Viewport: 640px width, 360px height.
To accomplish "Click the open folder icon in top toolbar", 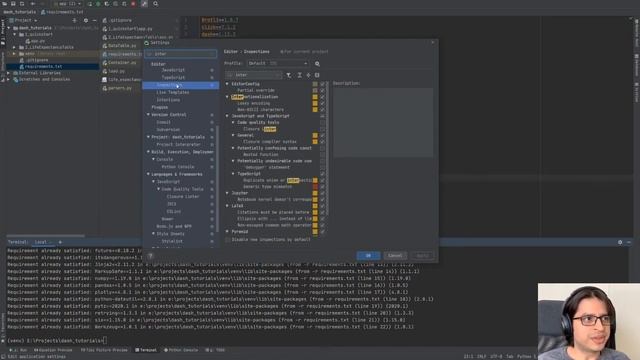I will [x=4, y=4].
